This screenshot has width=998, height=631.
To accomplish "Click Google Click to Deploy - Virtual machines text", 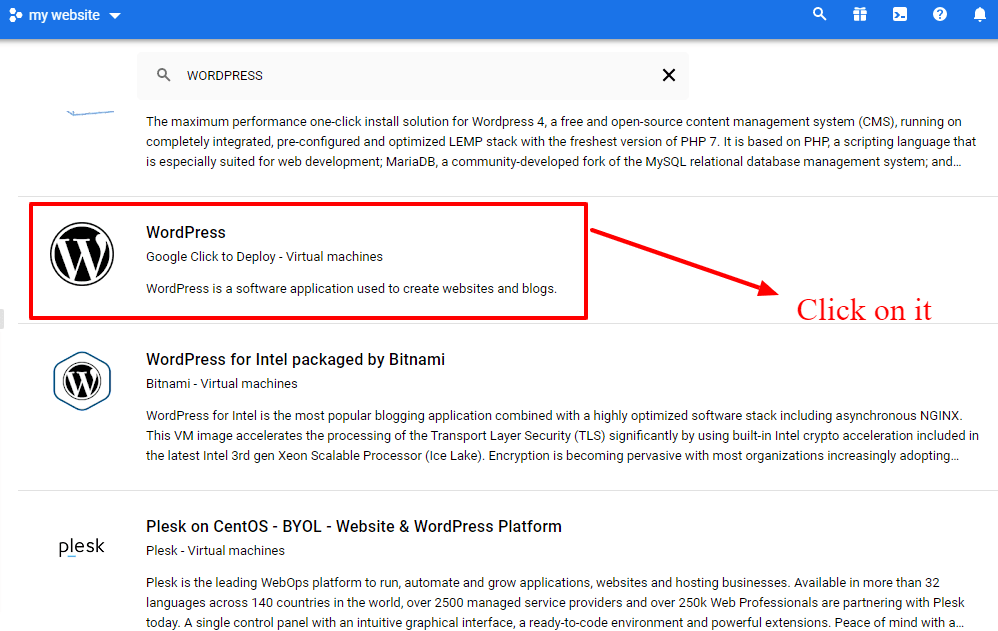I will coord(264,257).
